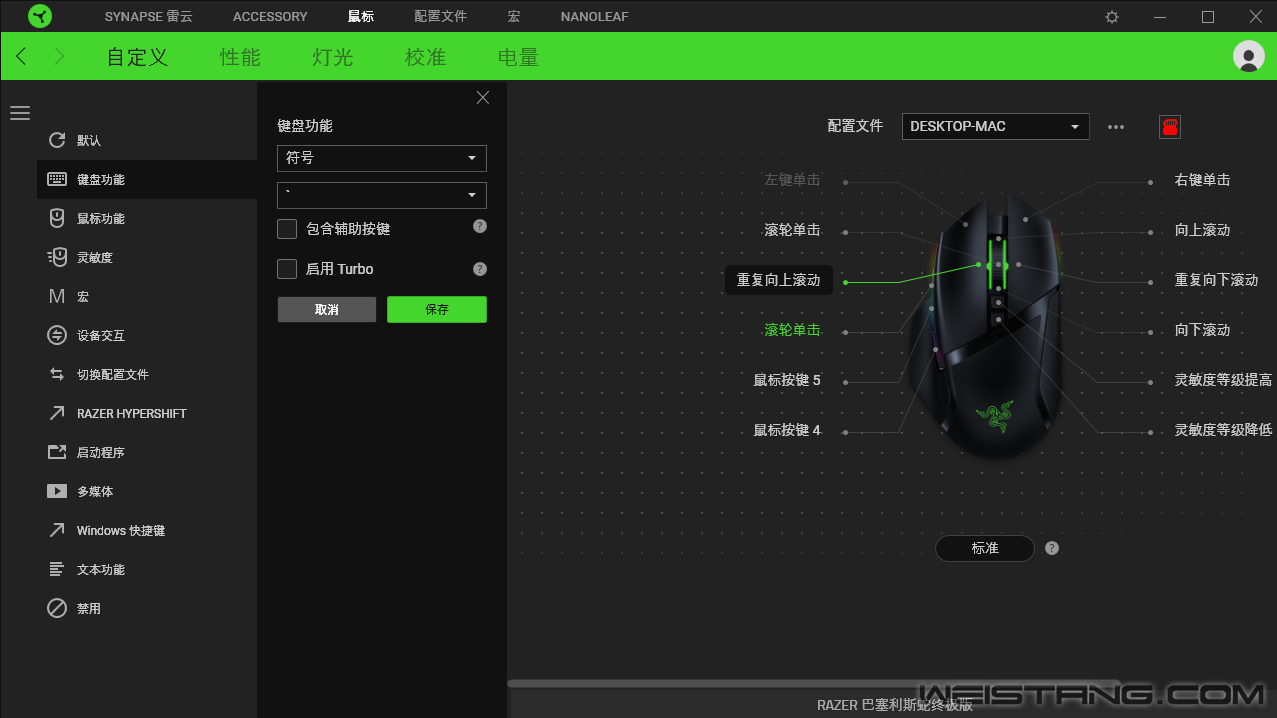Open the 启动程序 launch program icon

click(57, 452)
